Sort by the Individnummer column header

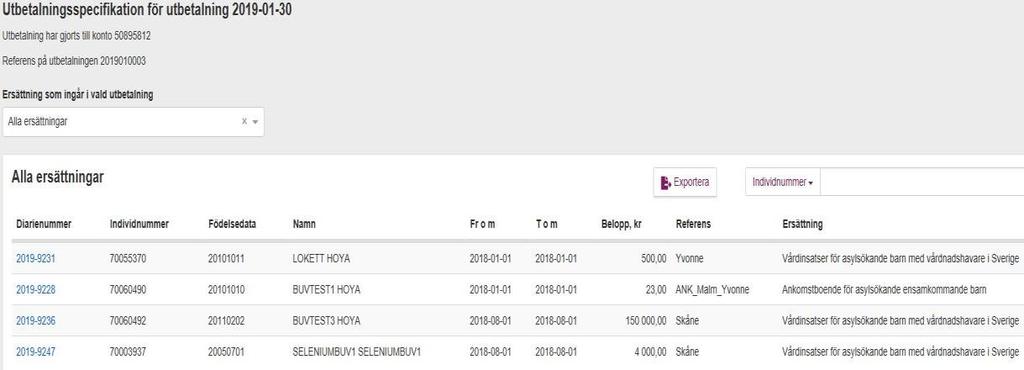click(139, 224)
